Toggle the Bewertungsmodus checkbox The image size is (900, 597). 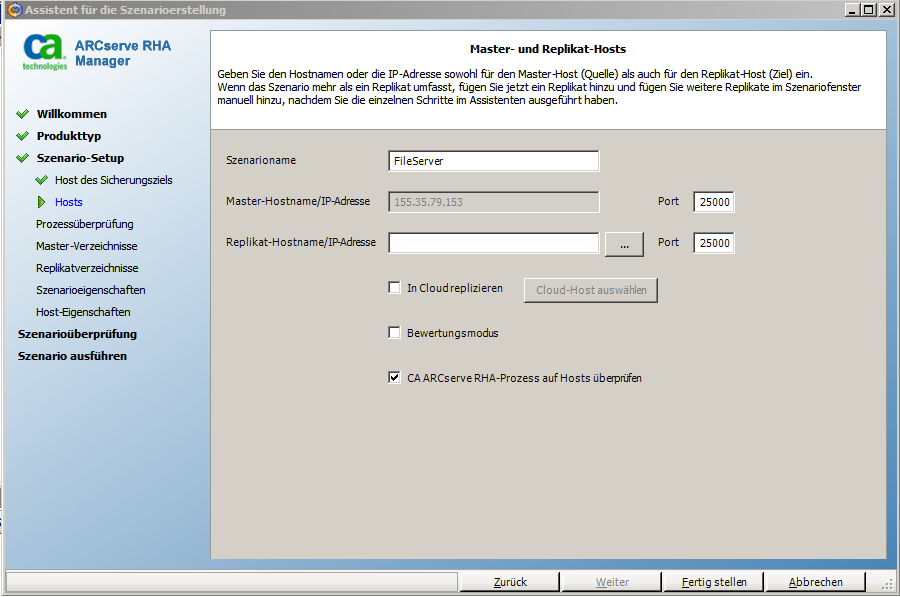point(394,333)
